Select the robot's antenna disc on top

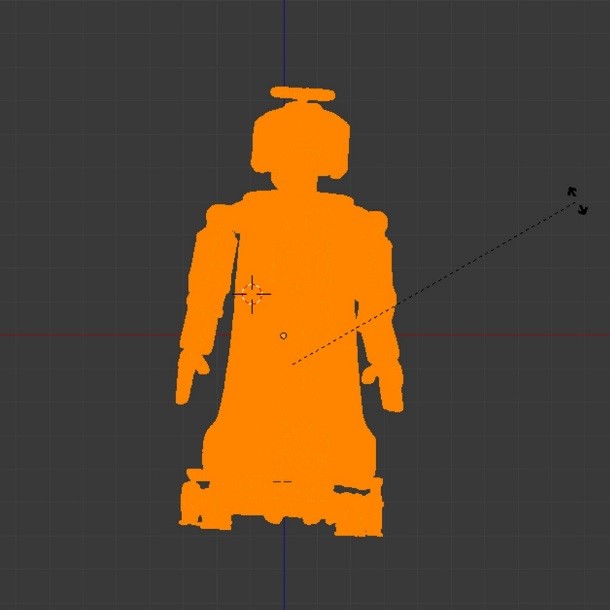tap(302, 94)
